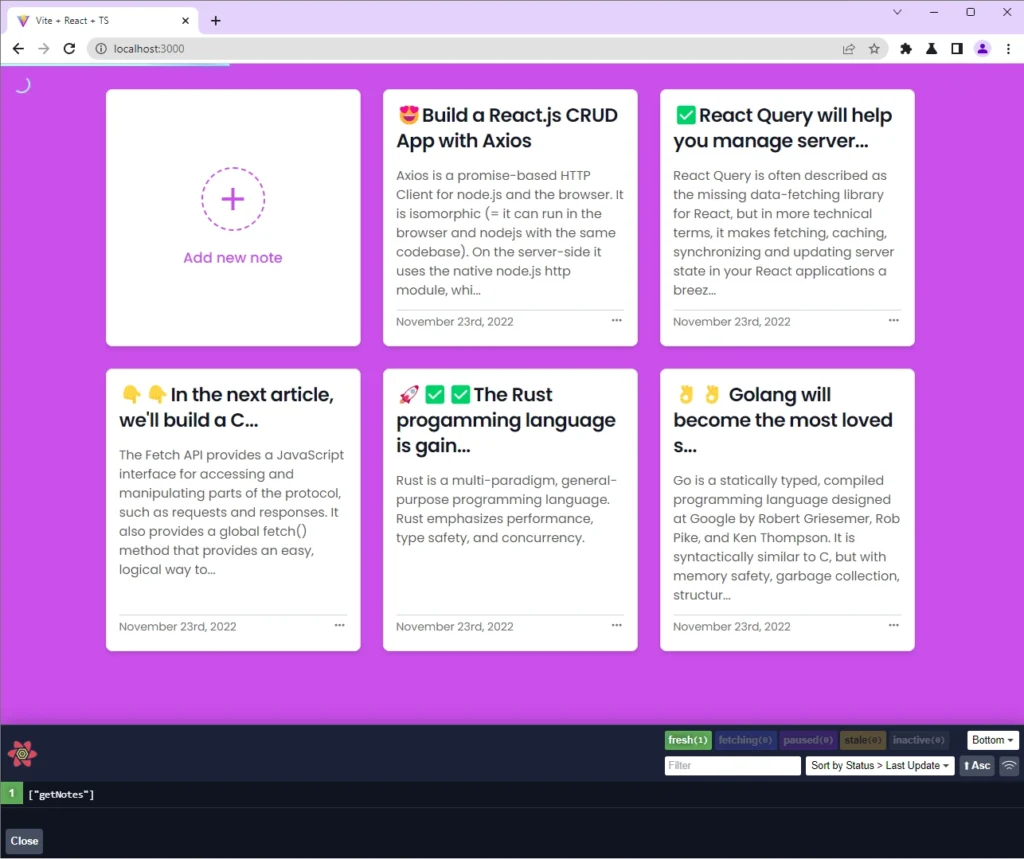Open the browser extensions puzzle icon
The width and height of the screenshot is (1024, 859).
click(906, 48)
